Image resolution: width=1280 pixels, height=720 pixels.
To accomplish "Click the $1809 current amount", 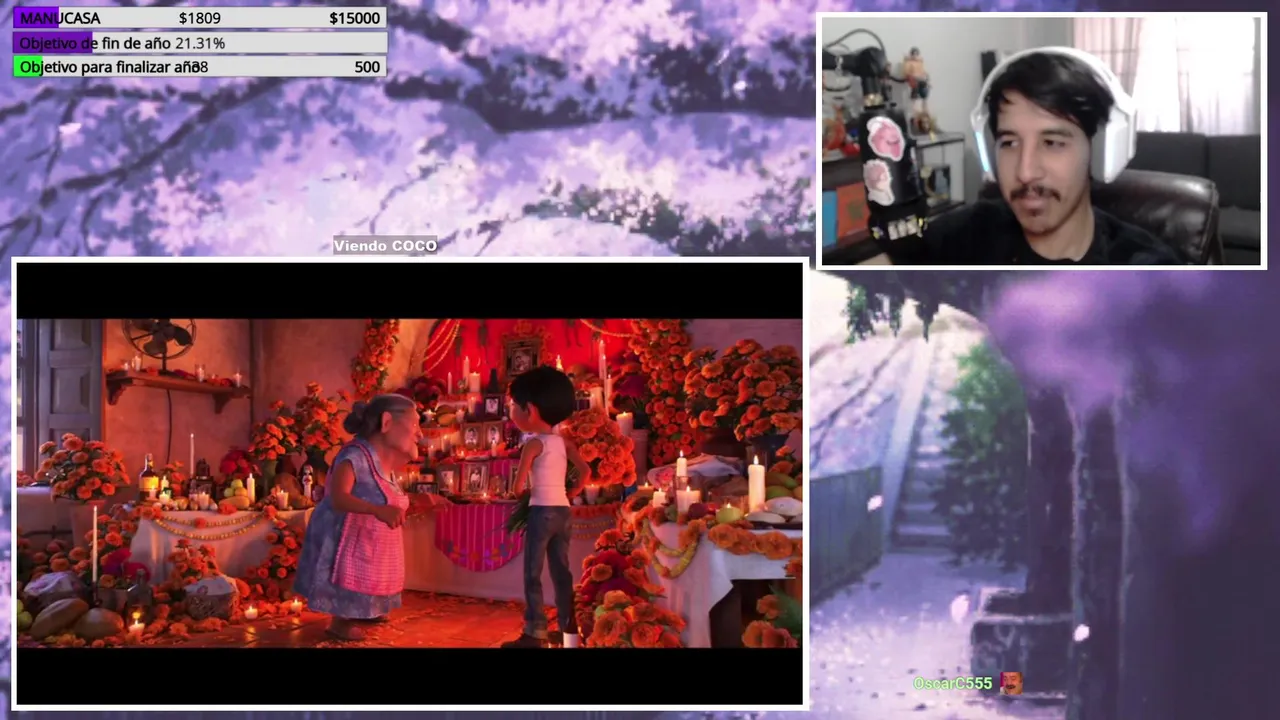I will click(200, 18).
